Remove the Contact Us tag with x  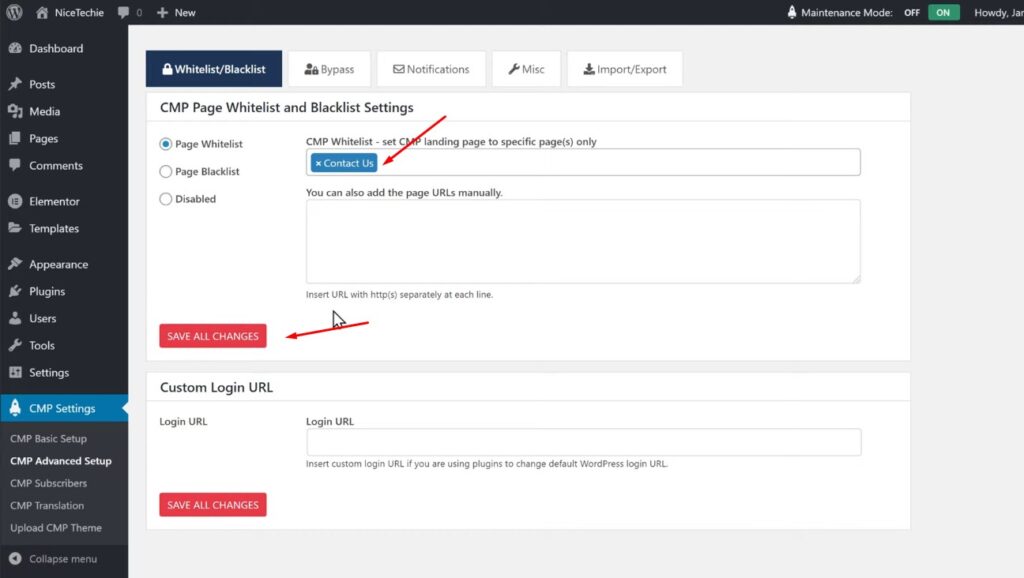point(318,163)
